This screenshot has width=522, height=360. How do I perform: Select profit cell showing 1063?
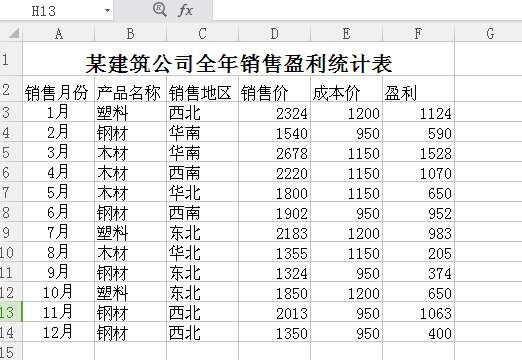[418, 312]
